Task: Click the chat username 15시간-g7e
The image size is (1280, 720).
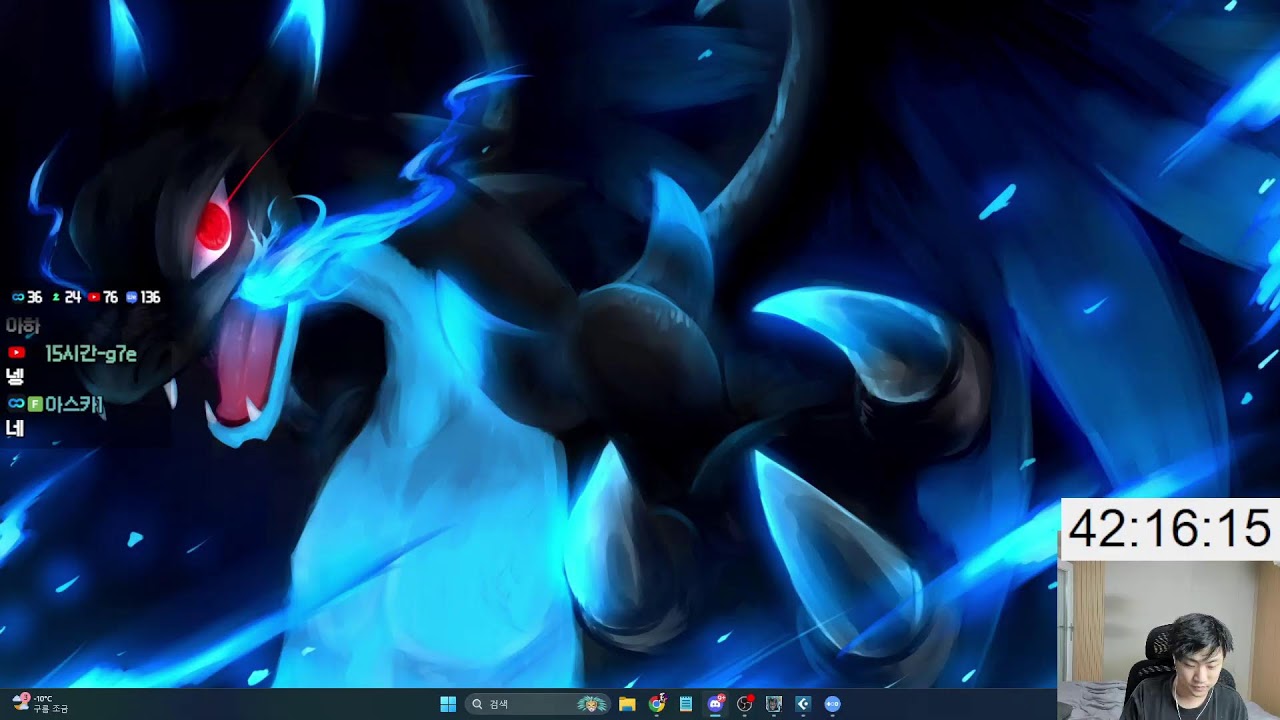Action: (90, 354)
